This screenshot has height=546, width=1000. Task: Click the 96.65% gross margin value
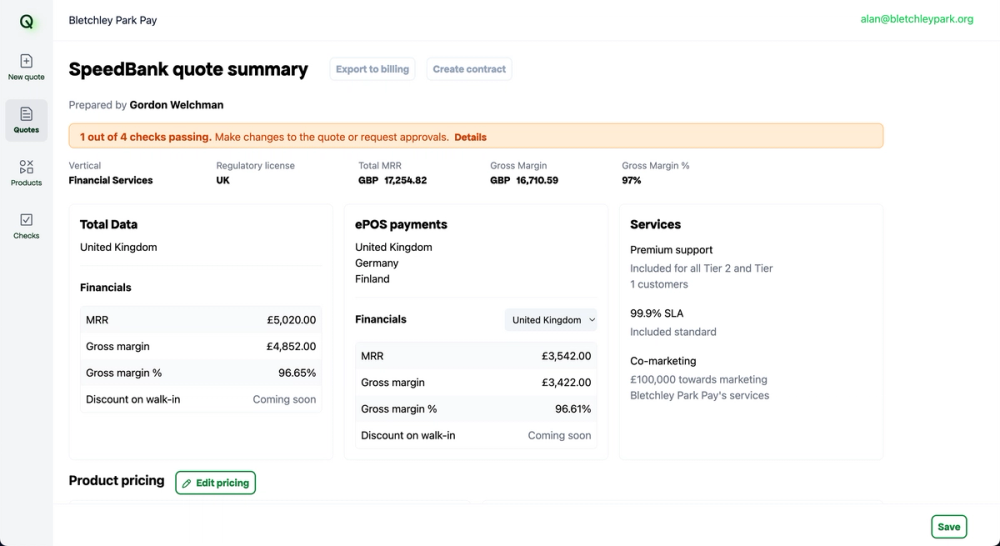297,373
